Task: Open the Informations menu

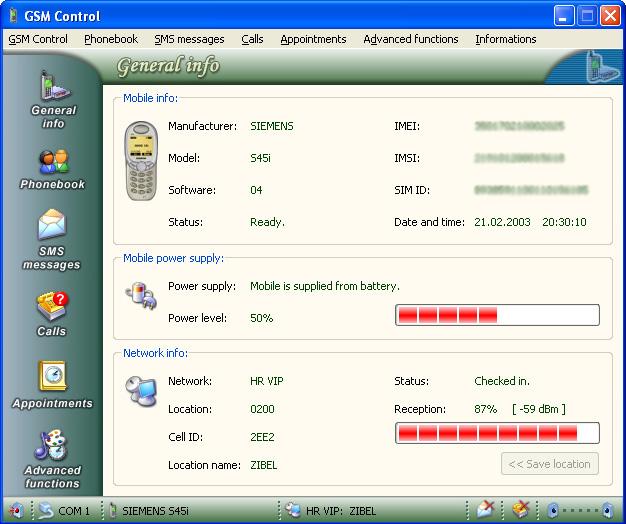Action: tap(506, 39)
